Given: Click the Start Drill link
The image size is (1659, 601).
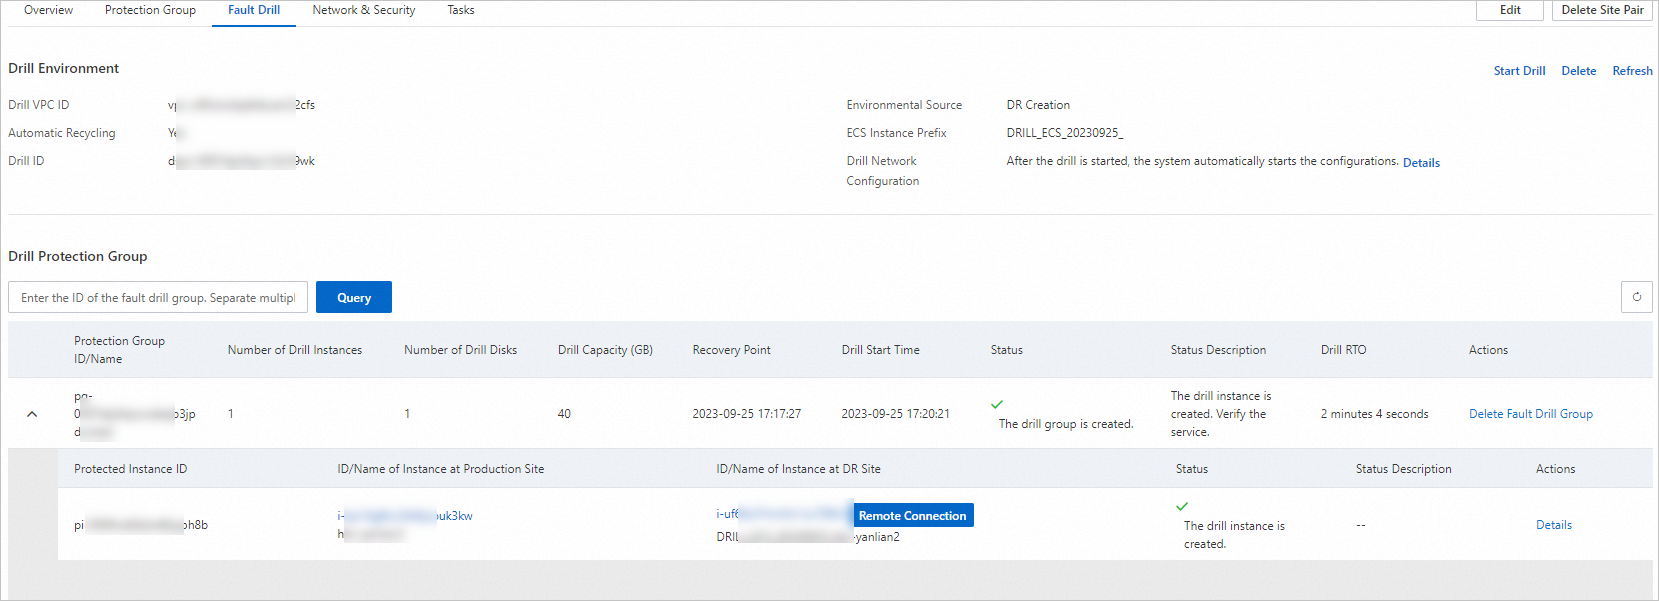Looking at the screenshot, I should [1519, 71].
